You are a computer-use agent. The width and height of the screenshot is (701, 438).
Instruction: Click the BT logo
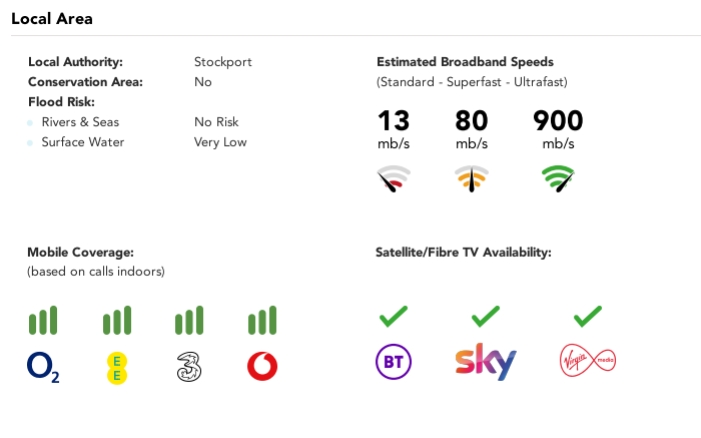(x=393, y=361)
